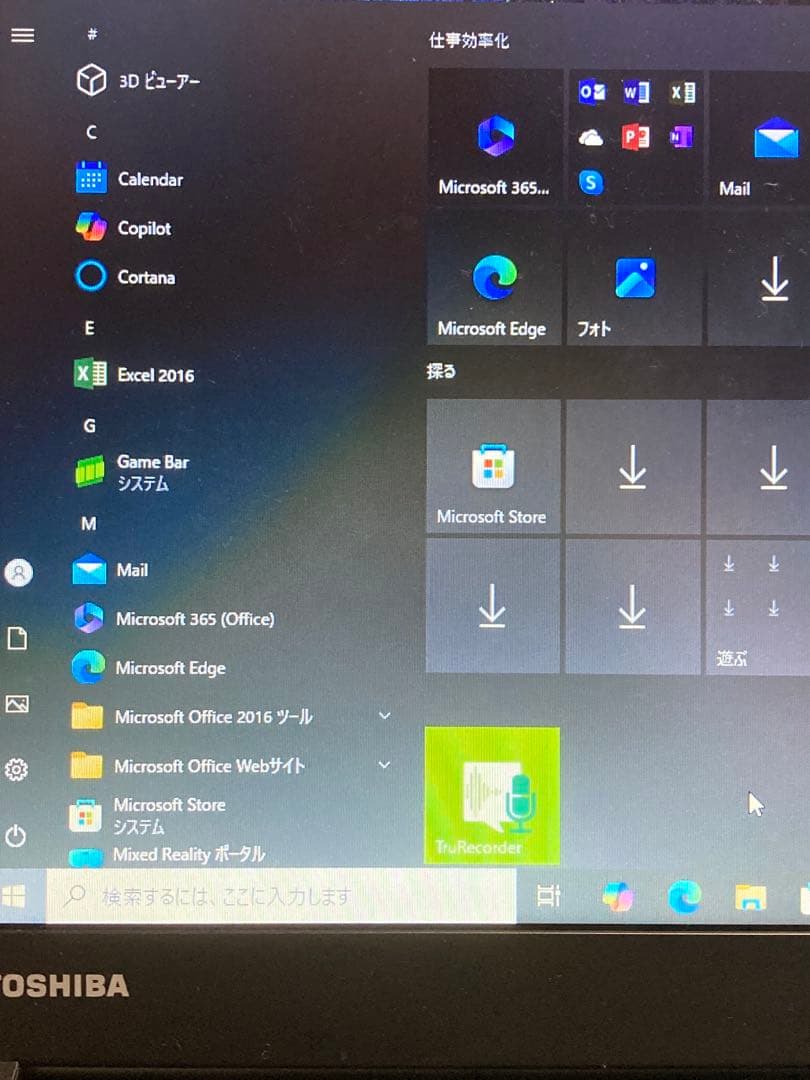Launch the TruRecorder tile

click(493, 795)
